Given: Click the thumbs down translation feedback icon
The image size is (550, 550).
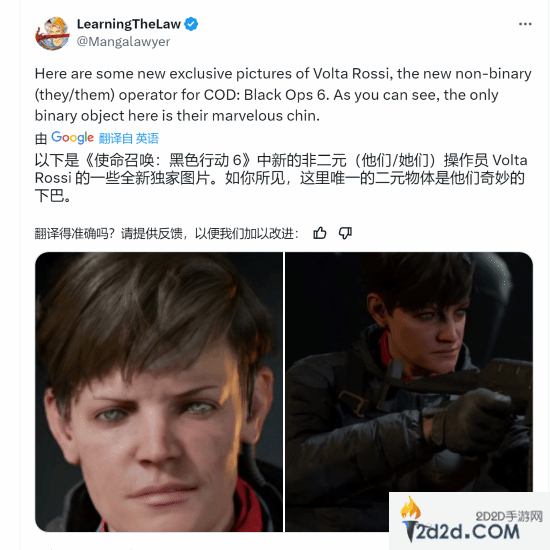Looking at the screenshot, I should (x=345, y=233).
